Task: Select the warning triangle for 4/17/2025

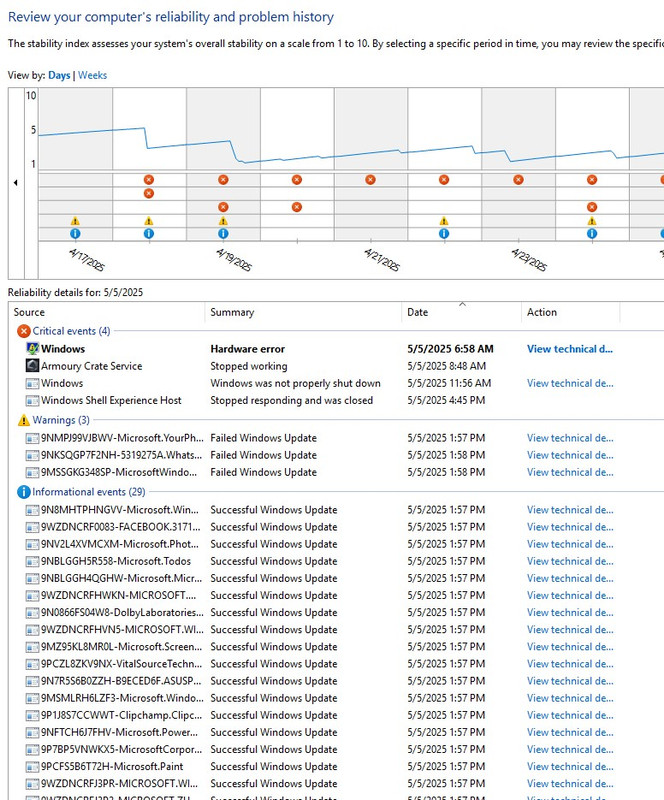Action: 75,221
